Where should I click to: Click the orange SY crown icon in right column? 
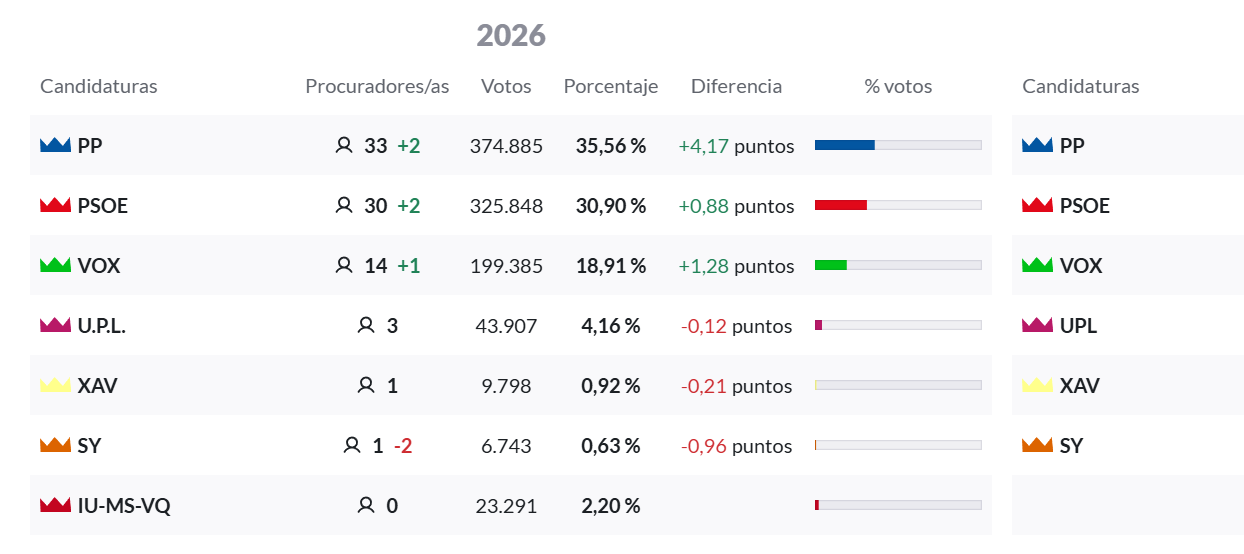pos(1038,445)
